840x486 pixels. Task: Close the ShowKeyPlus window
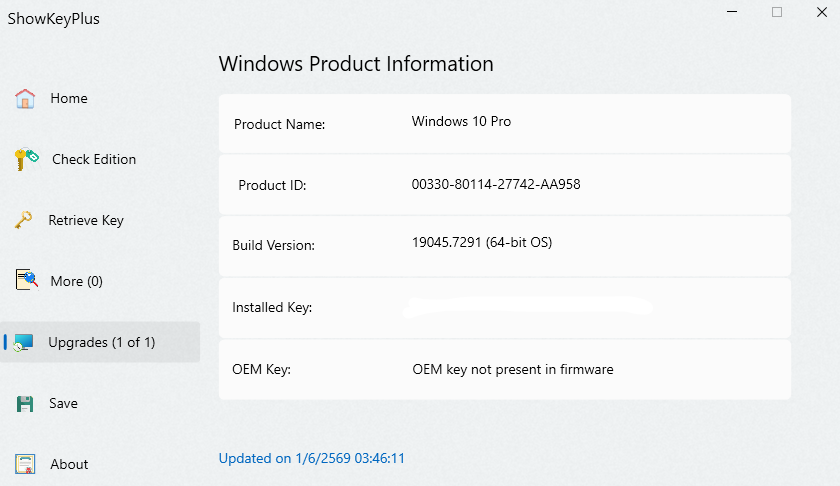[x=822, y=12]
